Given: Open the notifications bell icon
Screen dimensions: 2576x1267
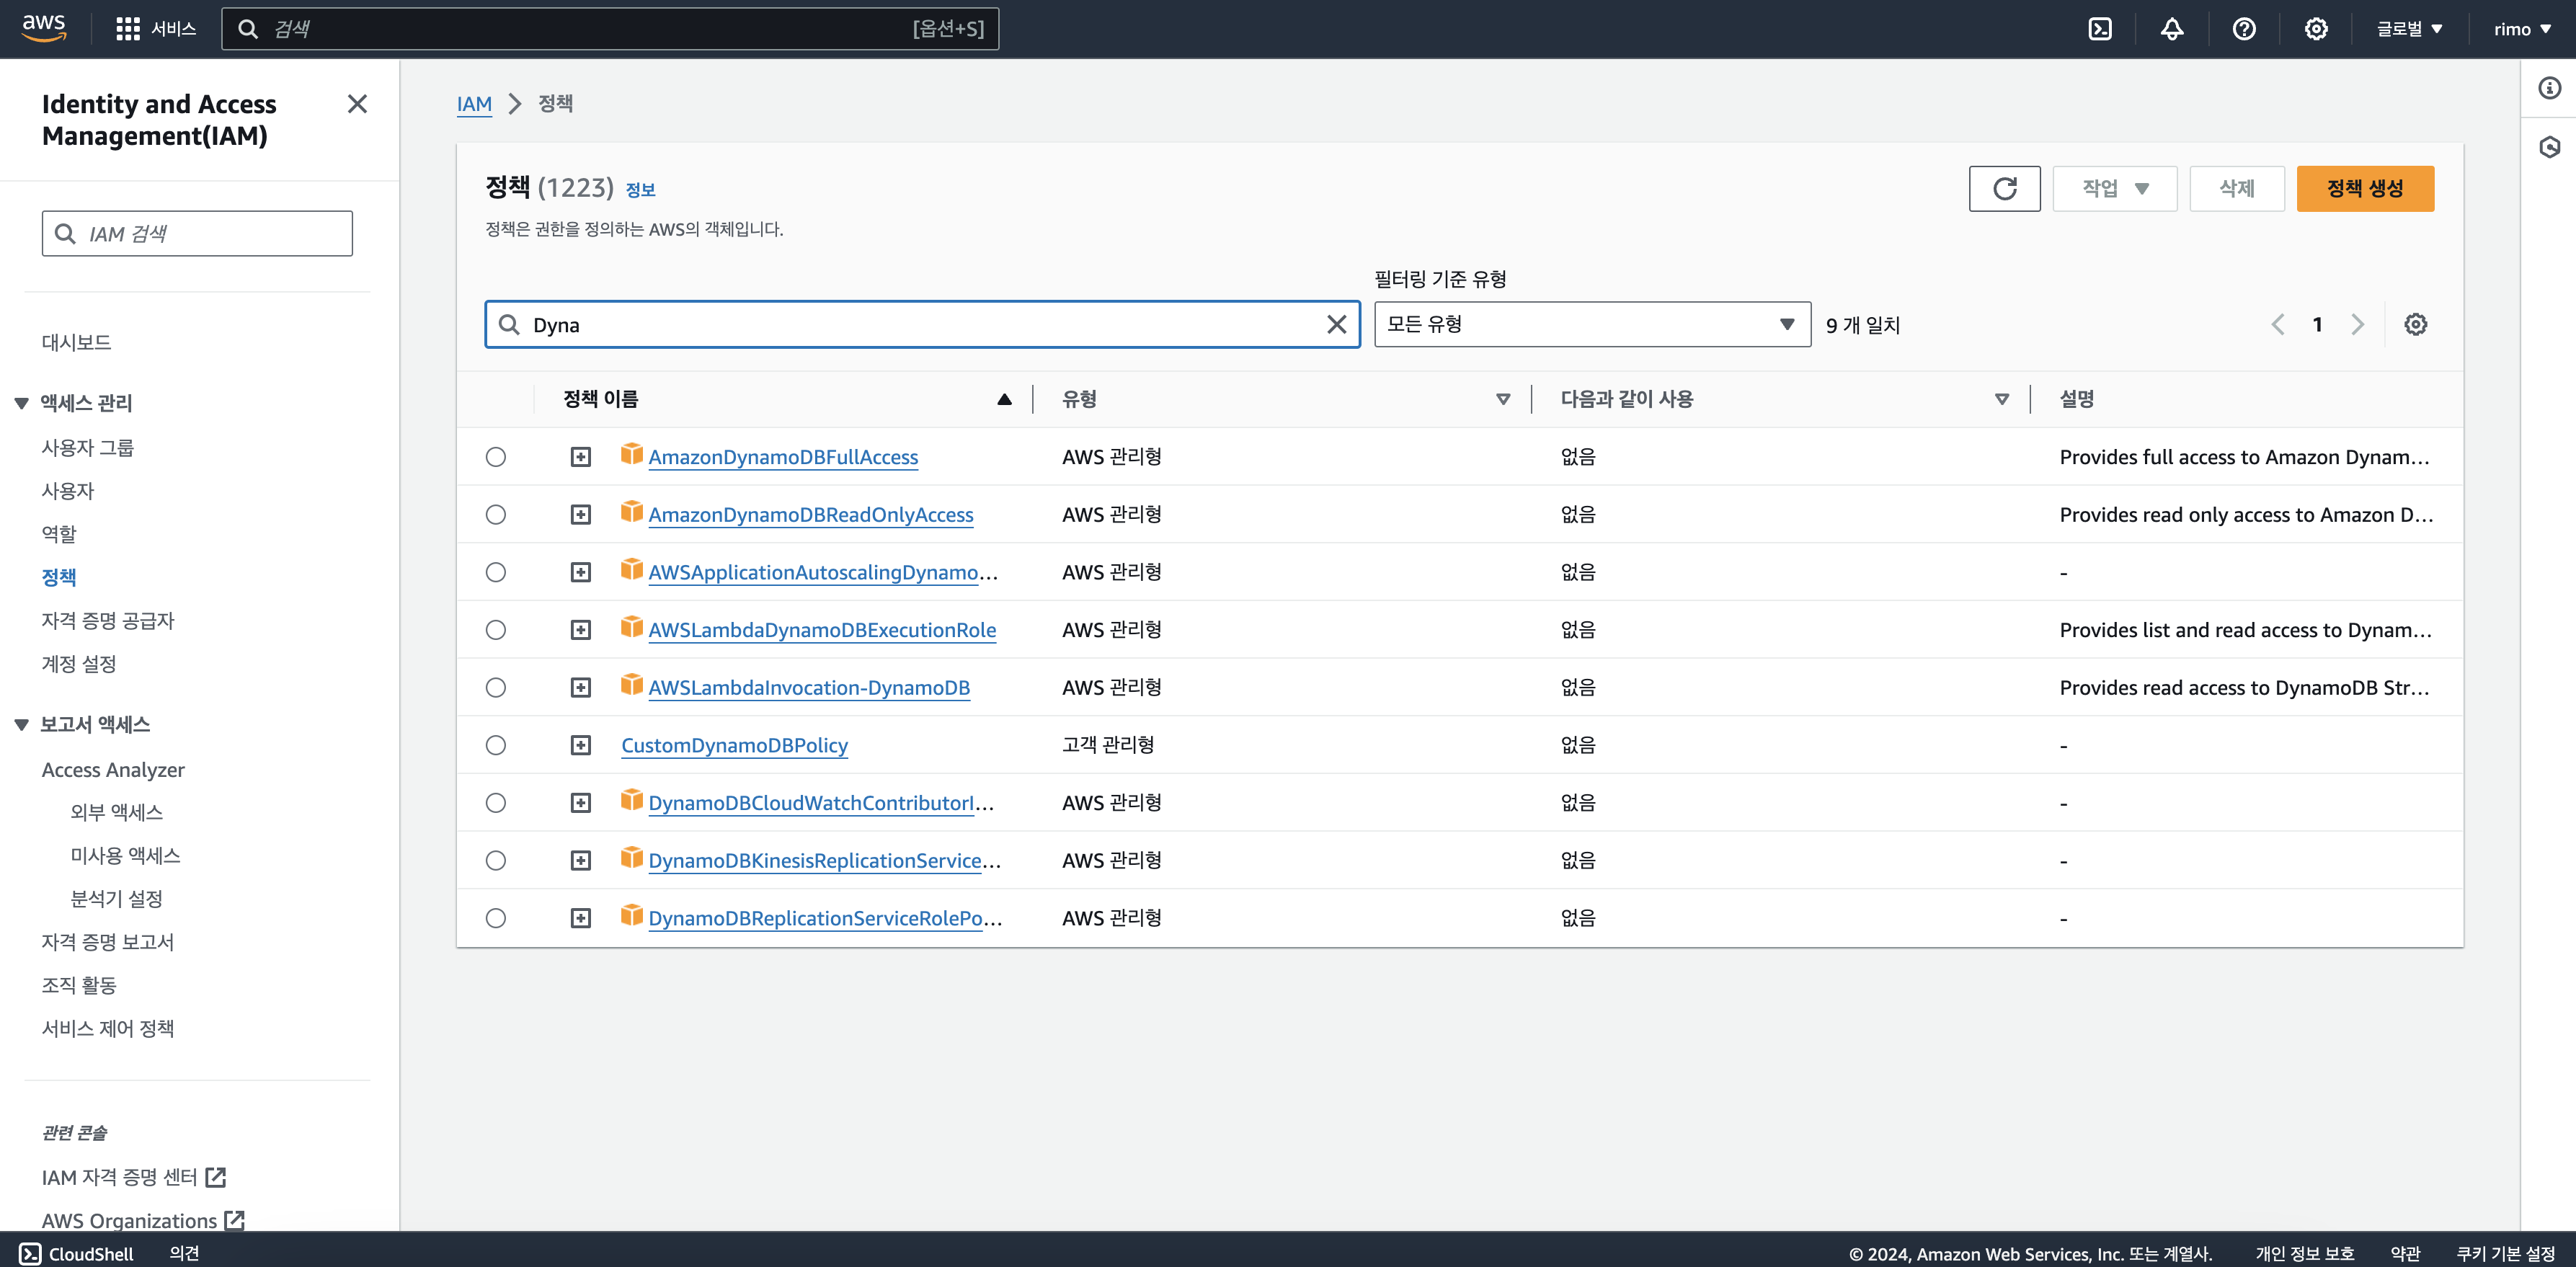Looking at the screenshot, I should (x=2172, y=29).
